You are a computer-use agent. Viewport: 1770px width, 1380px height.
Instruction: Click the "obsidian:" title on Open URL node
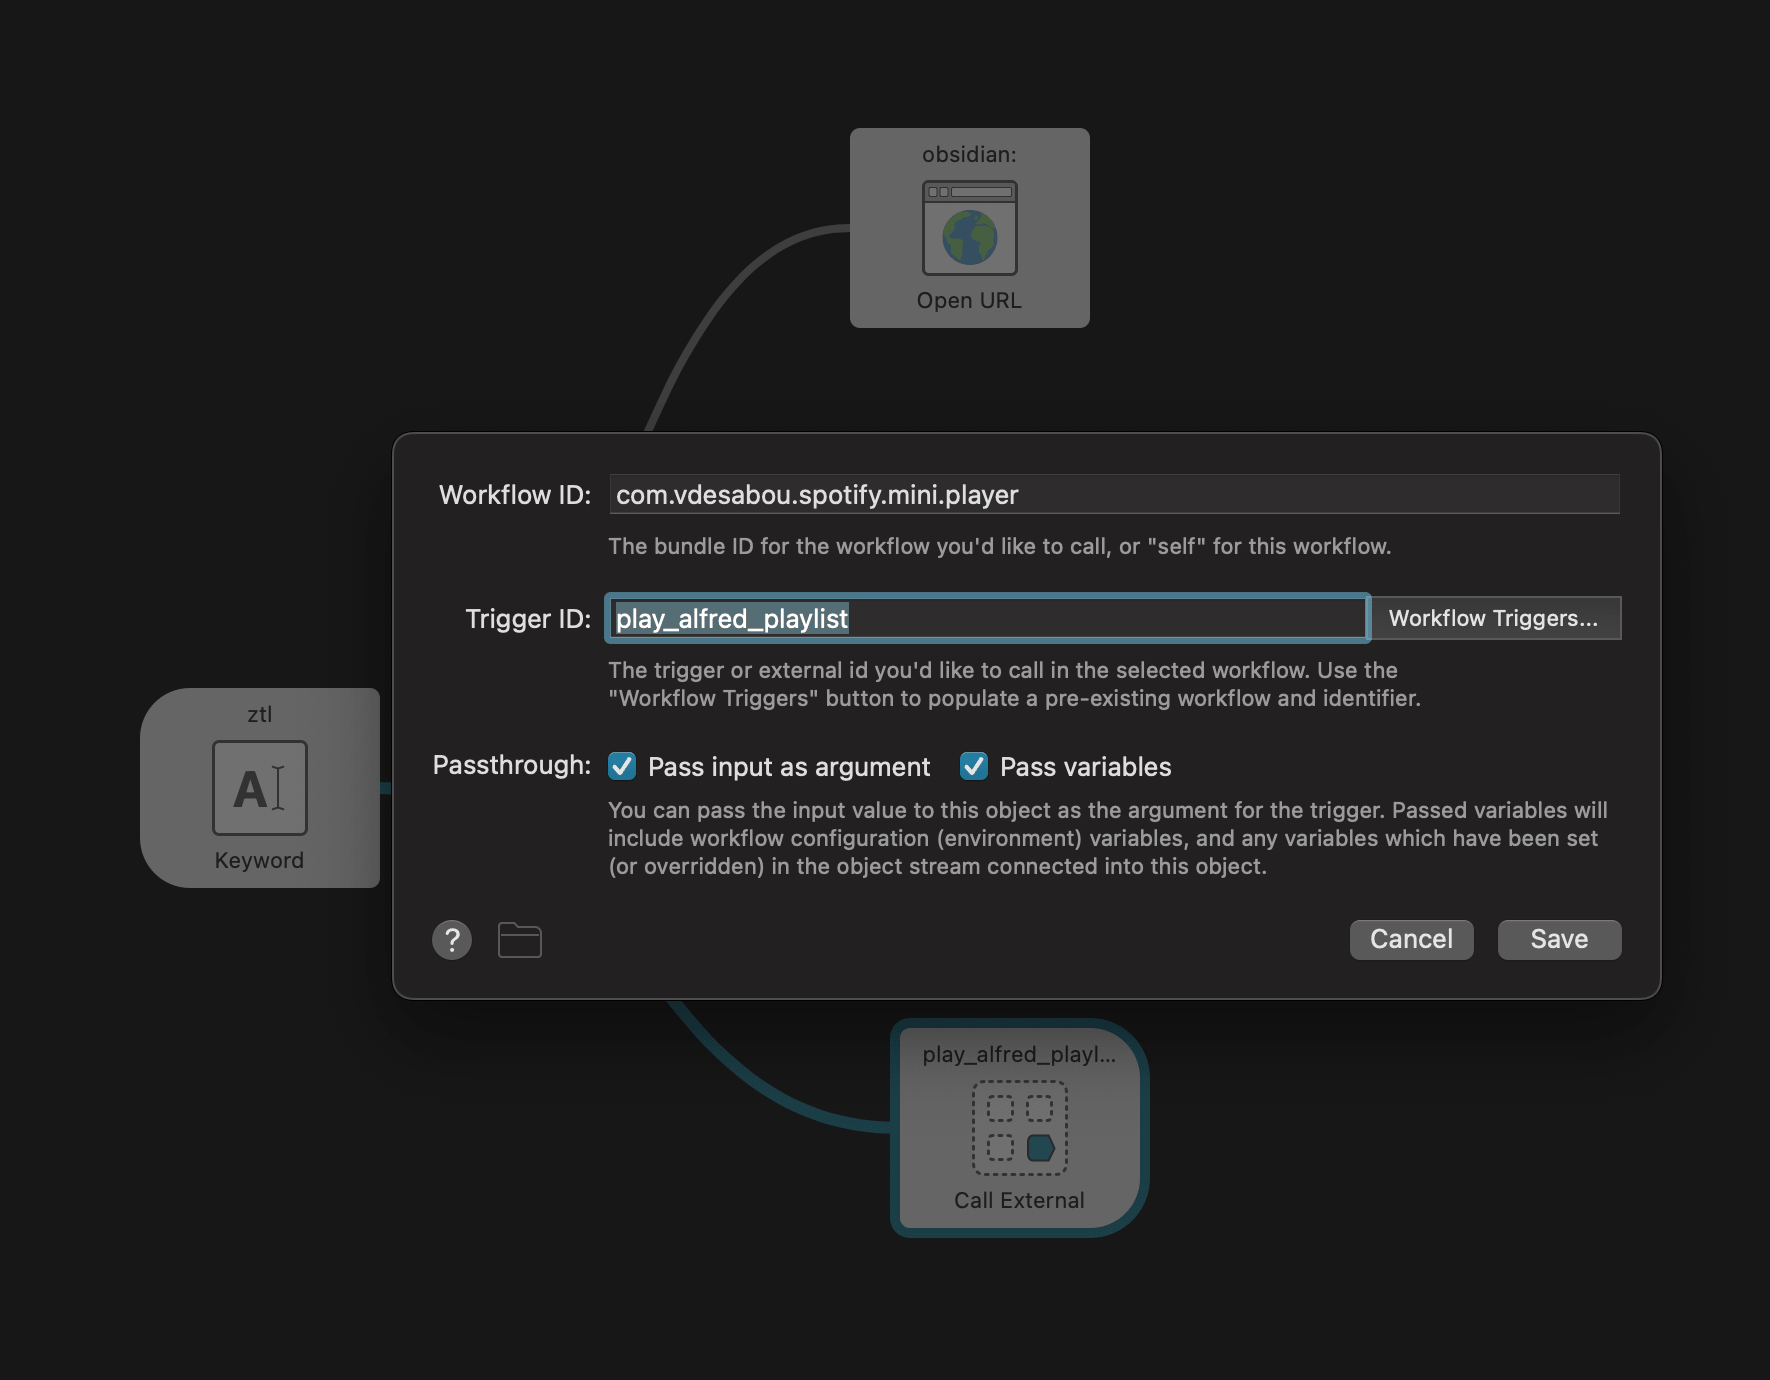point(969,154)
